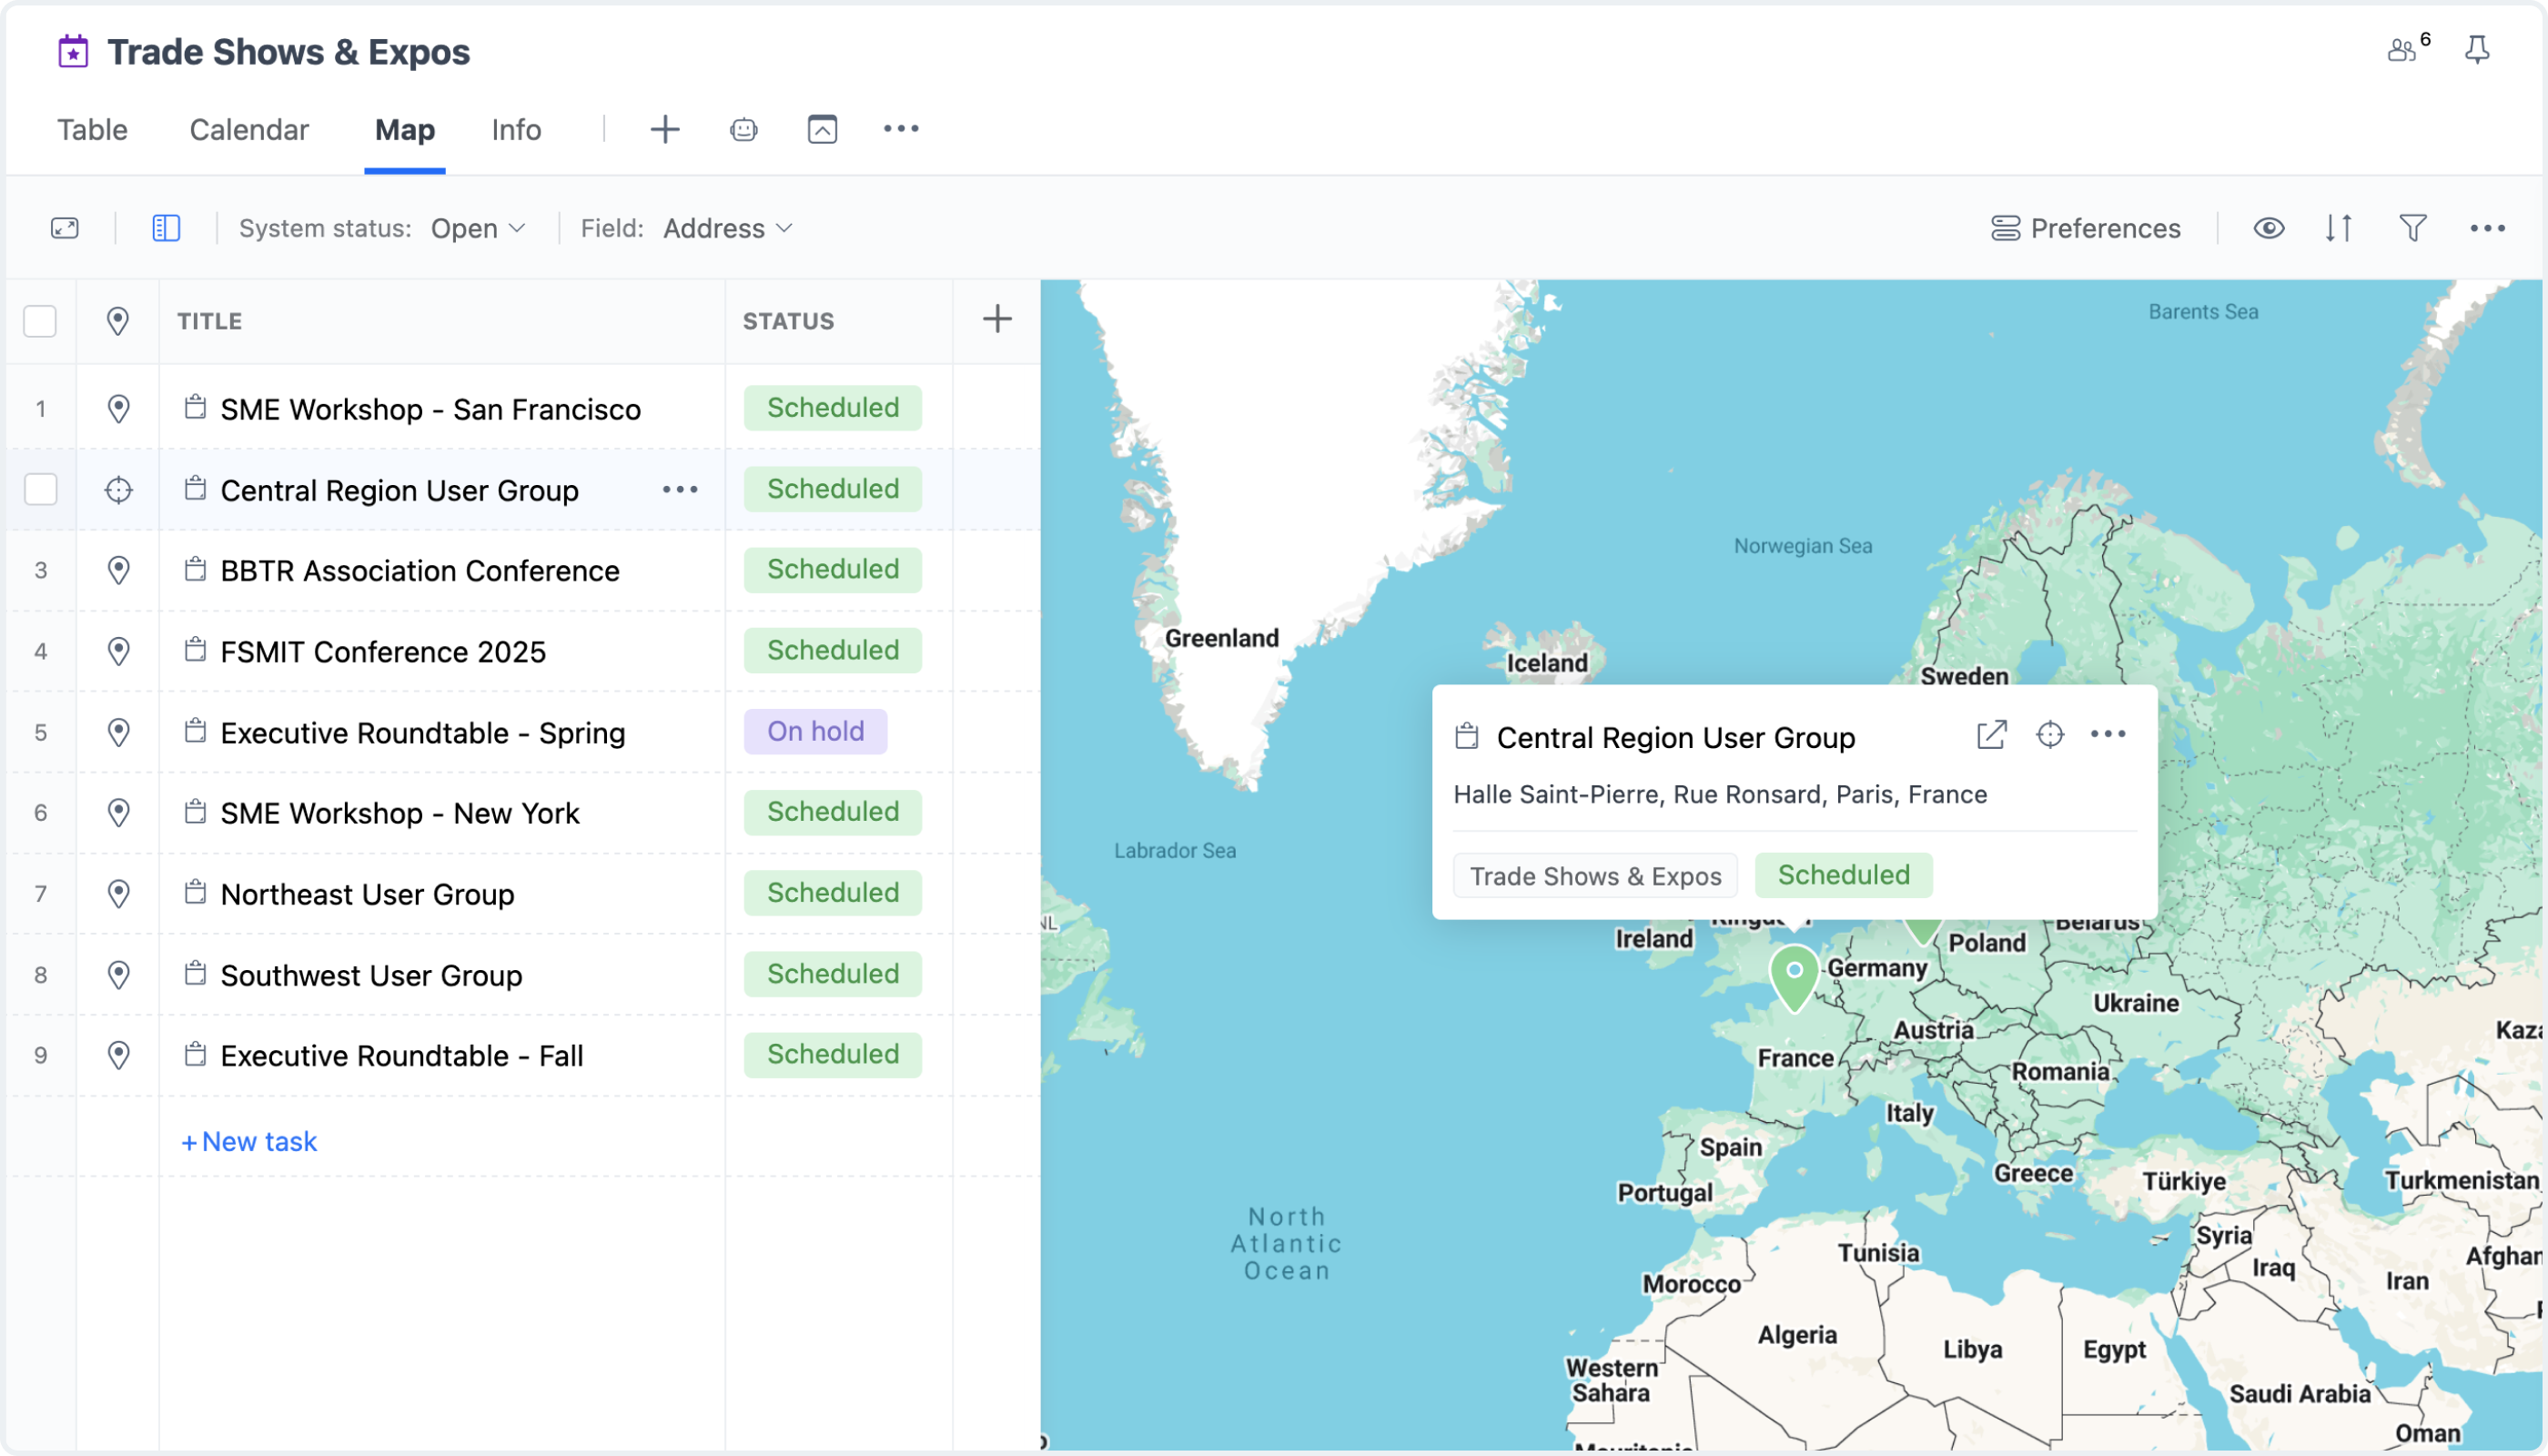Image resolution: width=2548 pixels, height=1456 pixels.
Task: Click the location pin column header icon
Action: (x=118, y=321)
